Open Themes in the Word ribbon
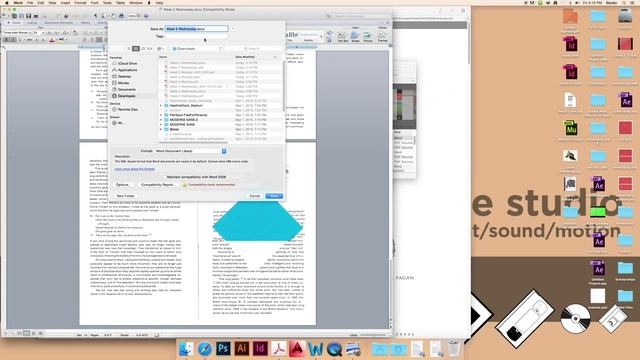640x360 pixels. point(382,37)
